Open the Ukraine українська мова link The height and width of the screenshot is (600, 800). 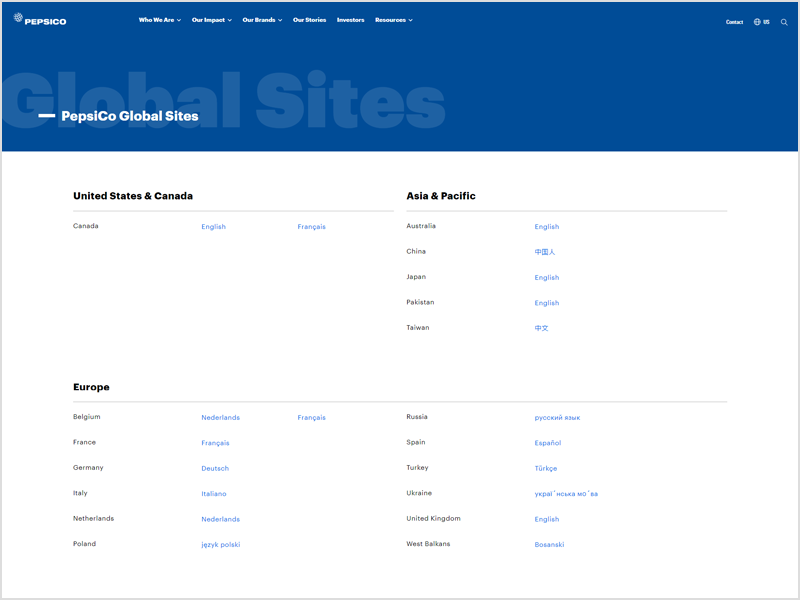(x=566, y=494)
